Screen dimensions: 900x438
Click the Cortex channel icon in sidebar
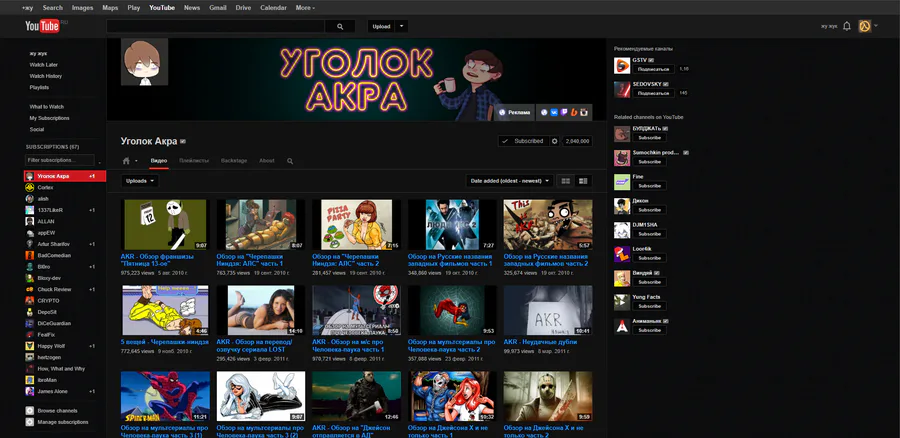(29, 188)
